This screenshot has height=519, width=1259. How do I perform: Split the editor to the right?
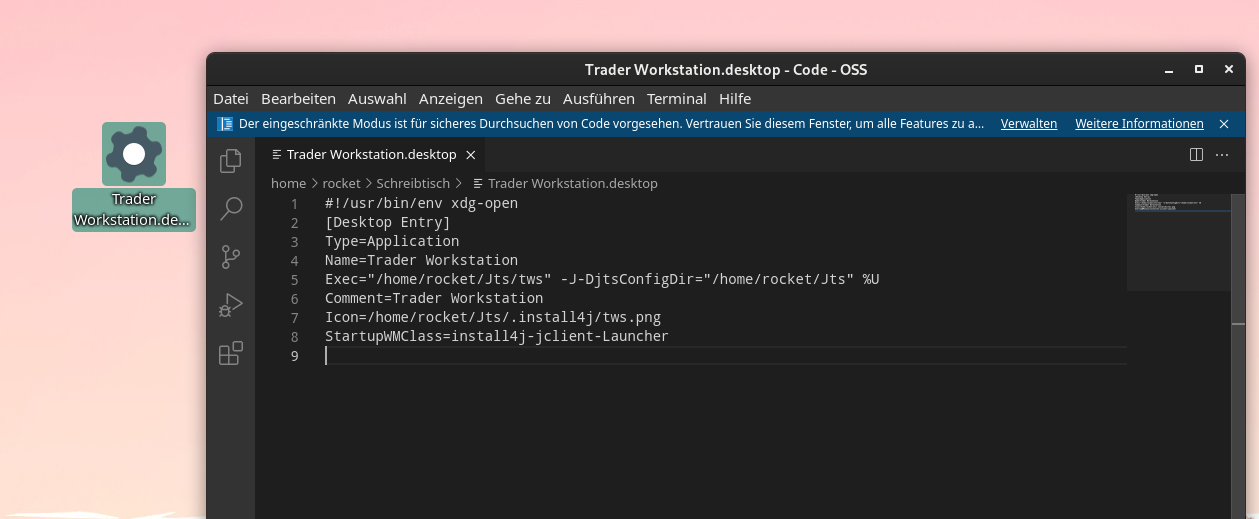click(1196, 155)
